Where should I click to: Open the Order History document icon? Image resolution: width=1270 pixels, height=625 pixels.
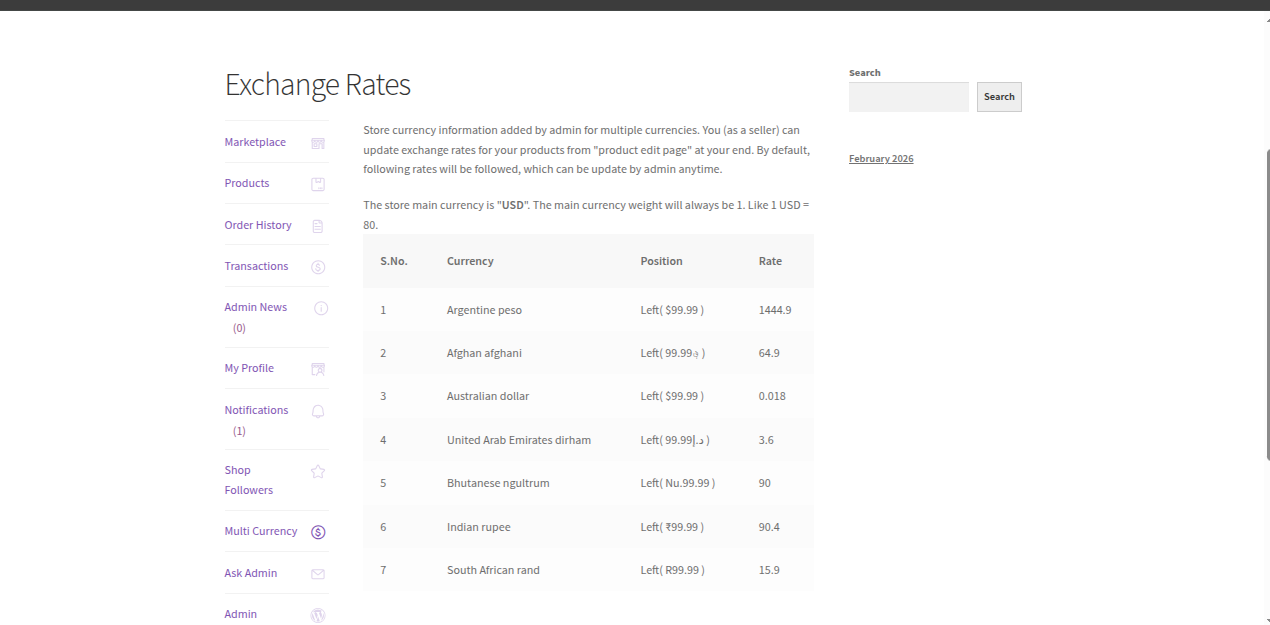click(x=318, y=226)
